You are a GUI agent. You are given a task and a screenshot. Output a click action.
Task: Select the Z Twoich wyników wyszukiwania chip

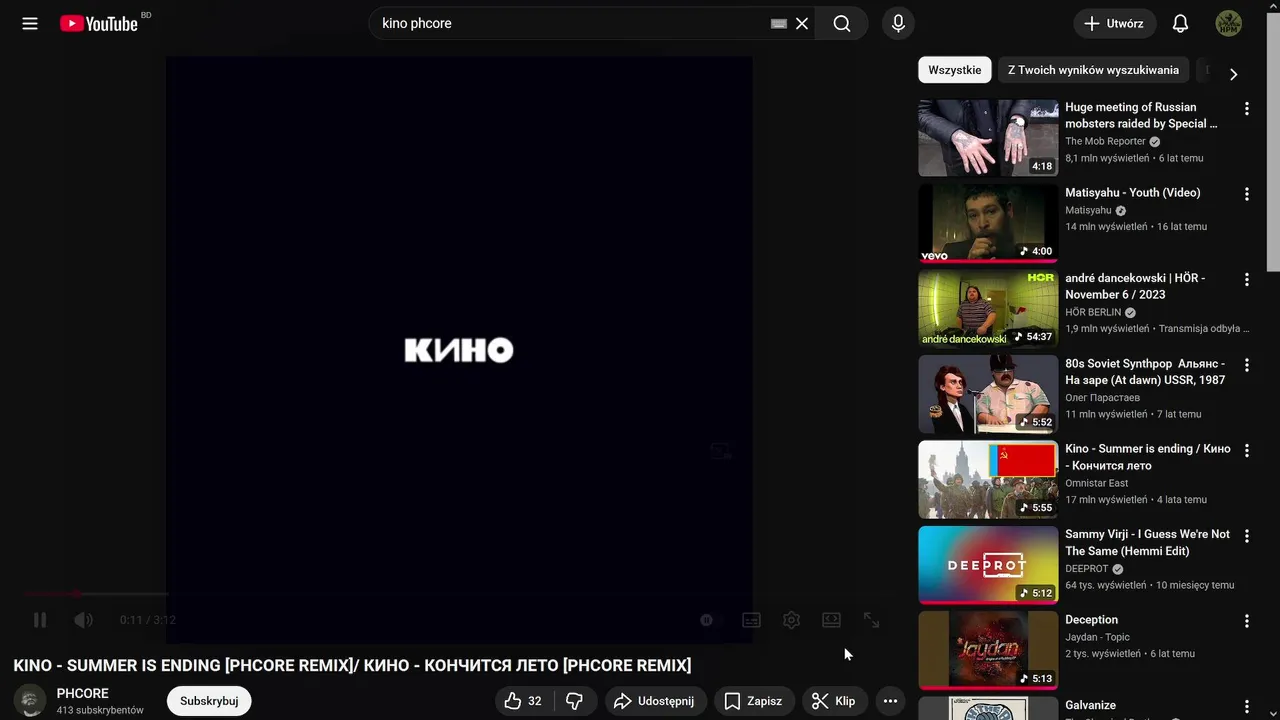pos(1093,70)
